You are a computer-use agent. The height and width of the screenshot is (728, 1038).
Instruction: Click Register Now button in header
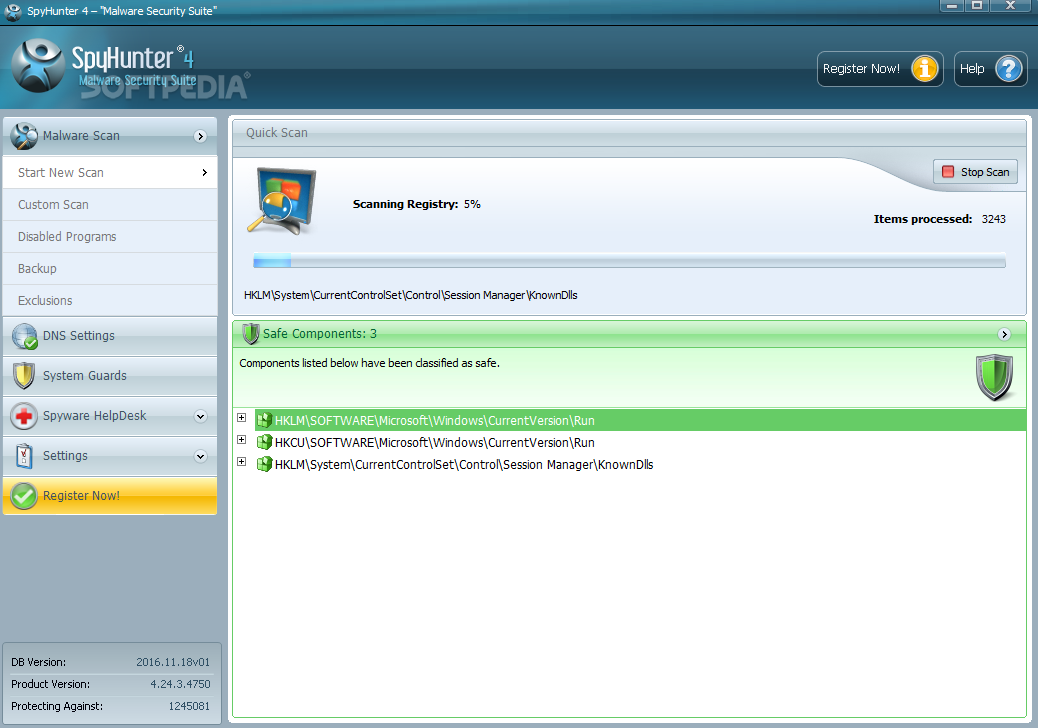pos(880,69)
